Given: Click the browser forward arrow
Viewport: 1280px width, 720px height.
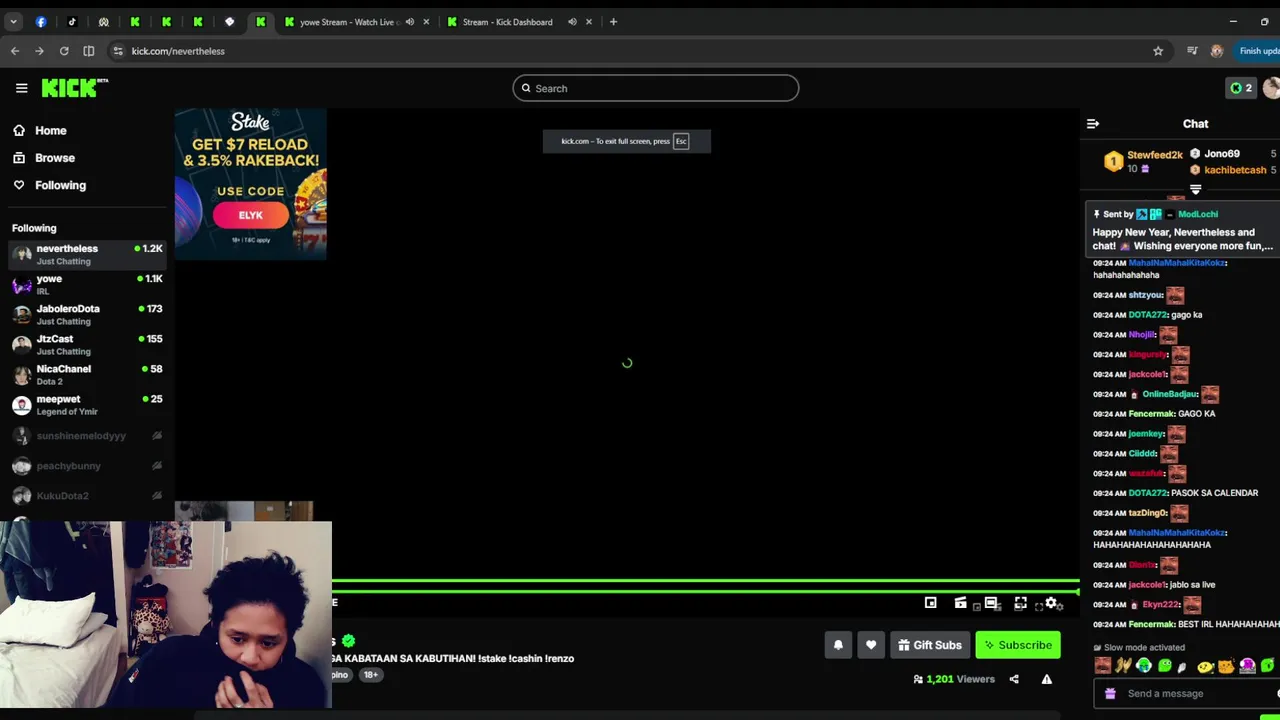Looking at the screenshot, I should point(39,51).
